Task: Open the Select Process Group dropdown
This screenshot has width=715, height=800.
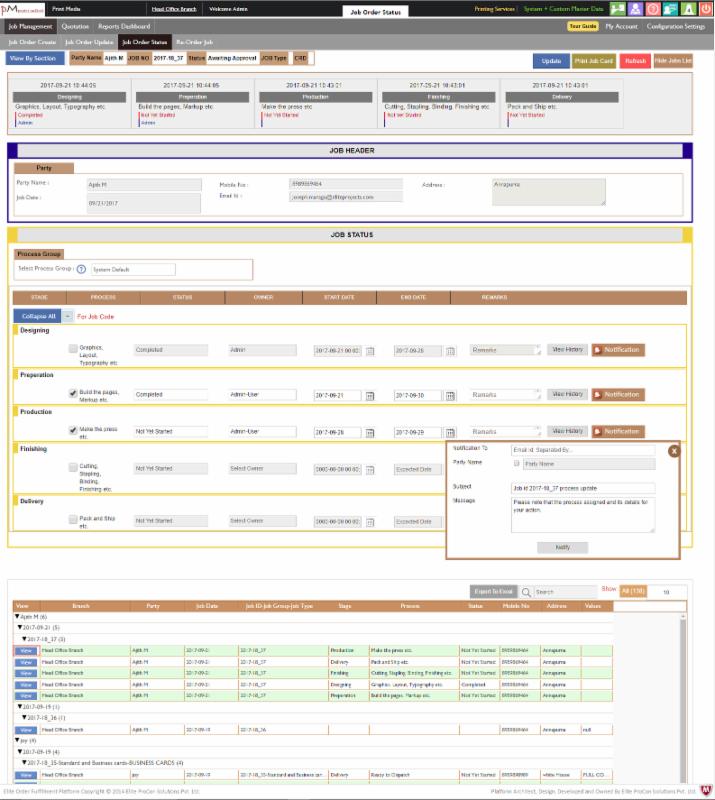Action: (133, 269)
